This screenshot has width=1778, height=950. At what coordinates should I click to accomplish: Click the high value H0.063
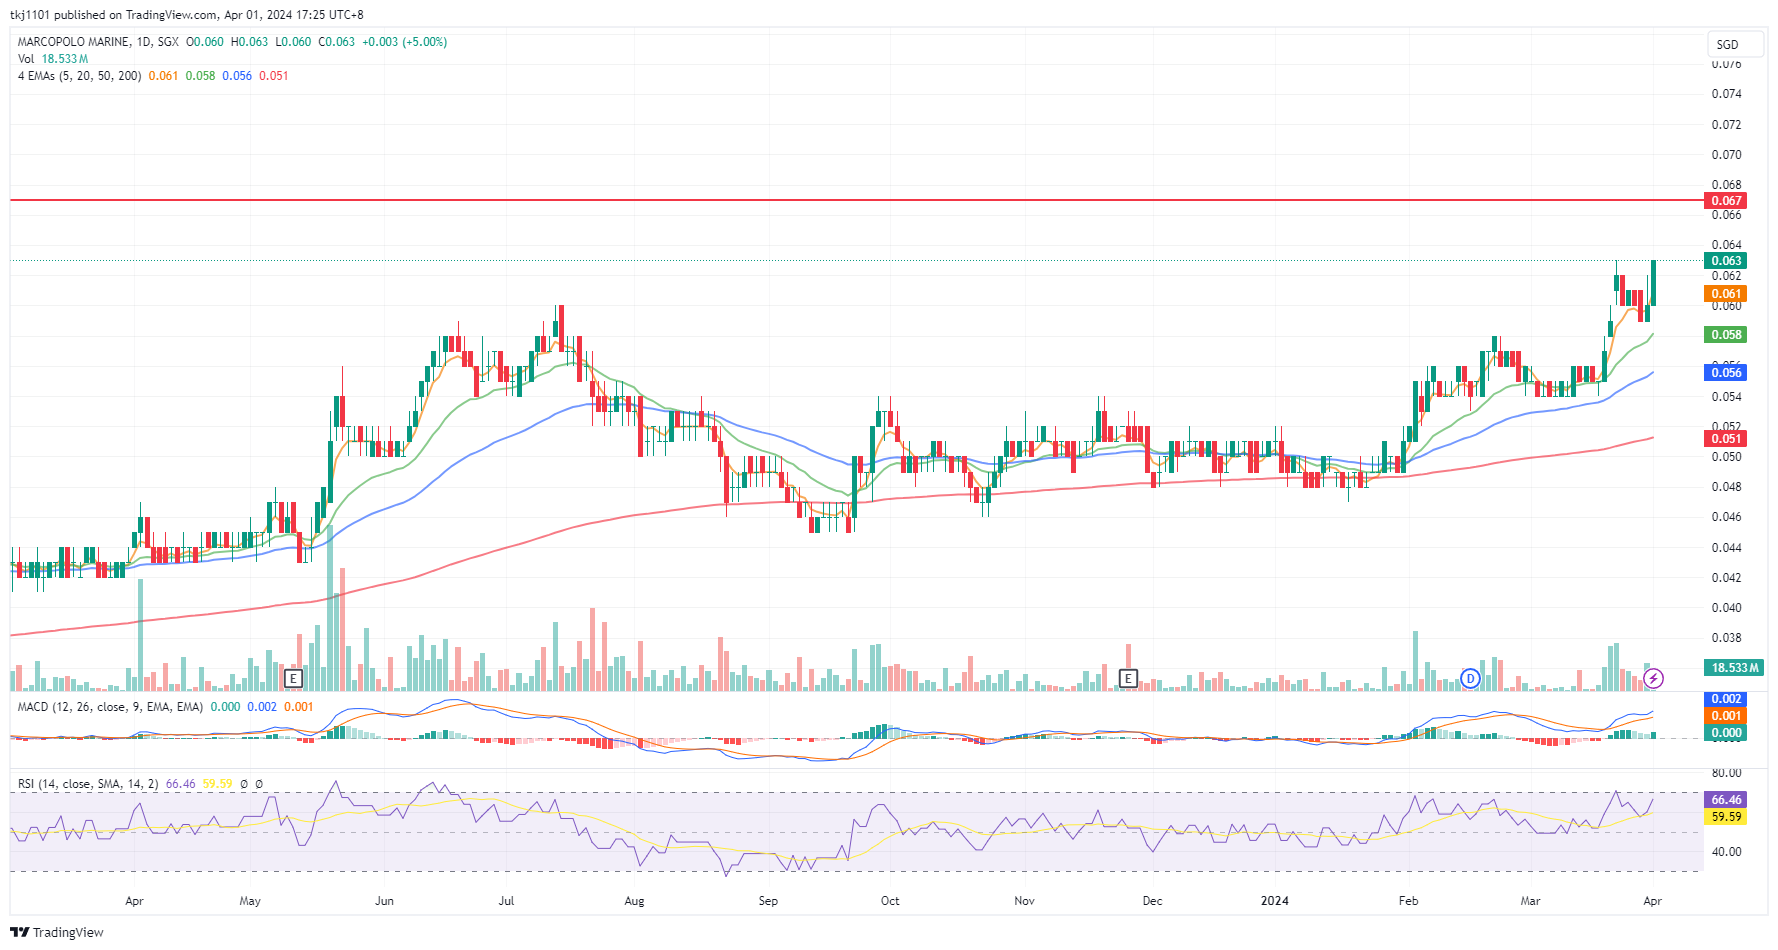coord(249,42)
